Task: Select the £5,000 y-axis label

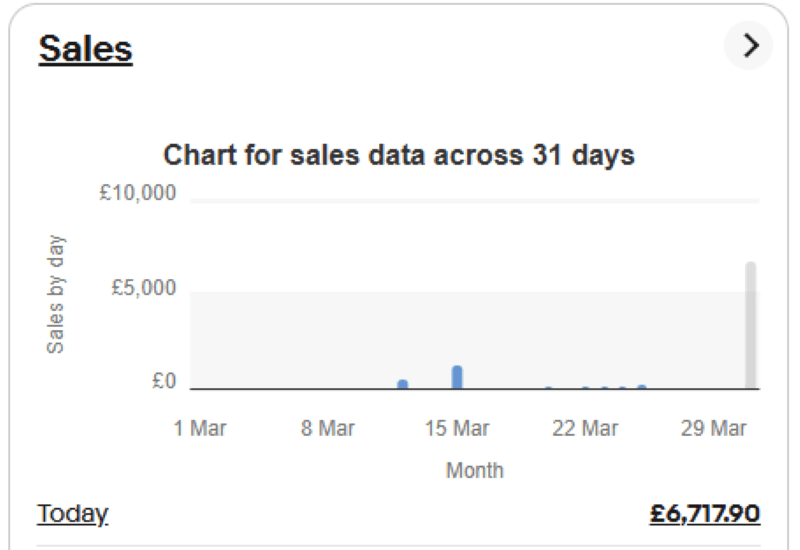Action: click(143, 288)
